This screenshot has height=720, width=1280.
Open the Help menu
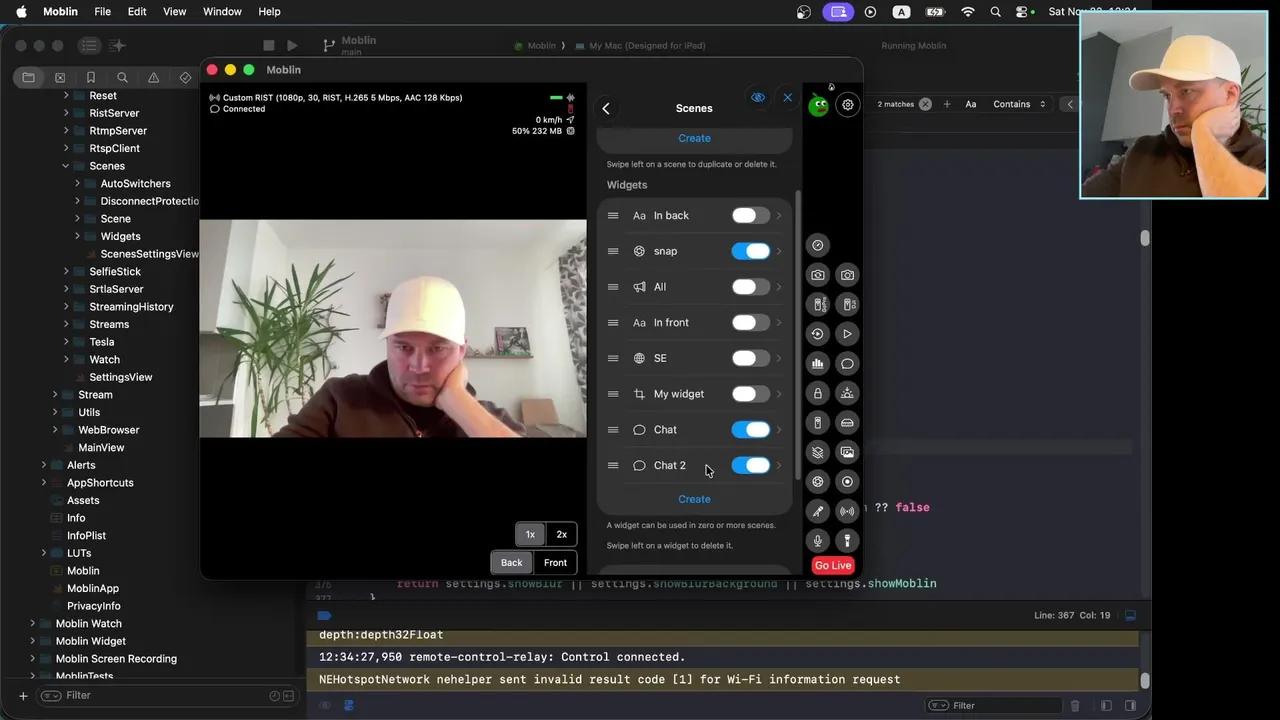coord(269,12)
